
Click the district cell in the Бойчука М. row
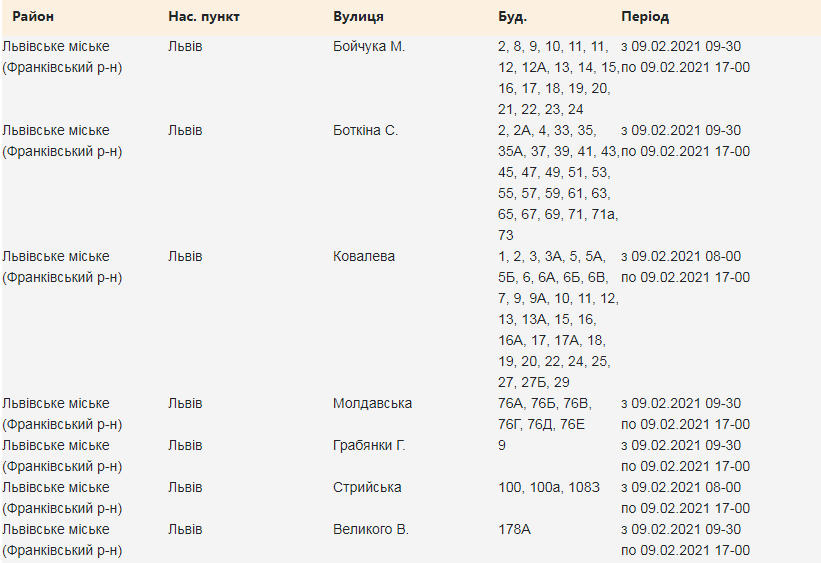[x=62, y=56]
